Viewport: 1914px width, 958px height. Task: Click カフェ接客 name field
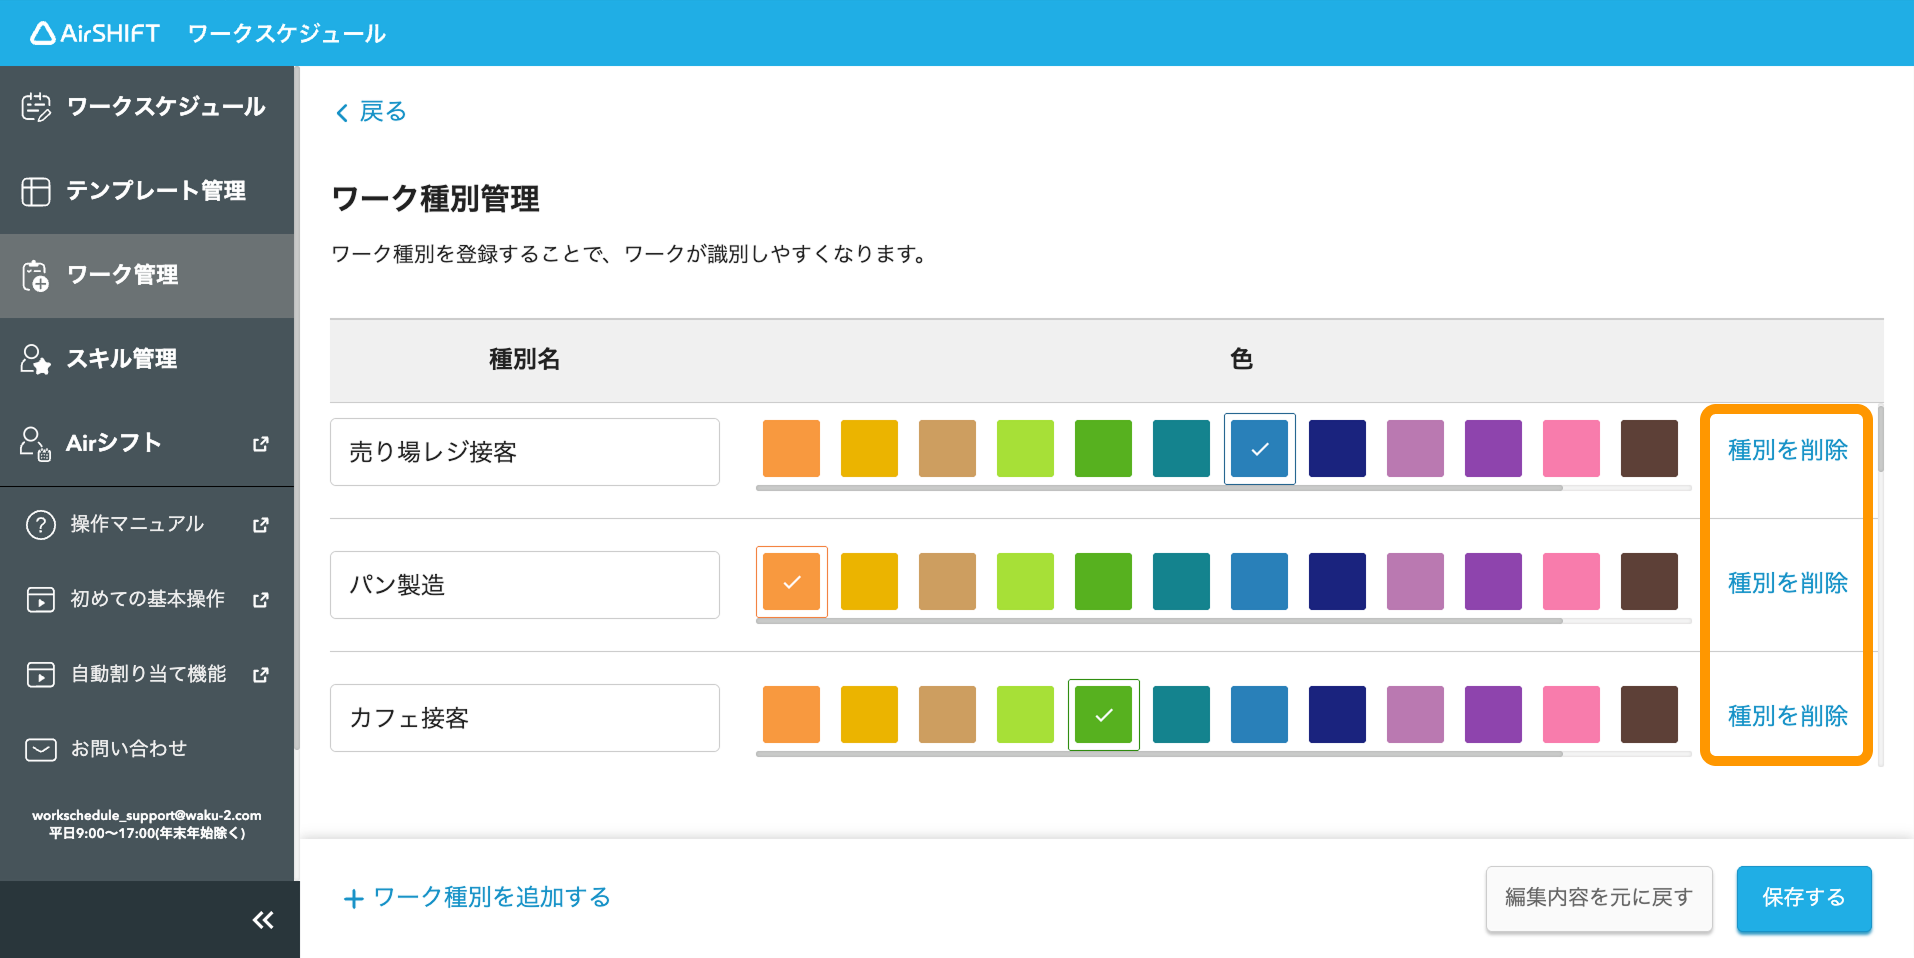pos(525,718)
